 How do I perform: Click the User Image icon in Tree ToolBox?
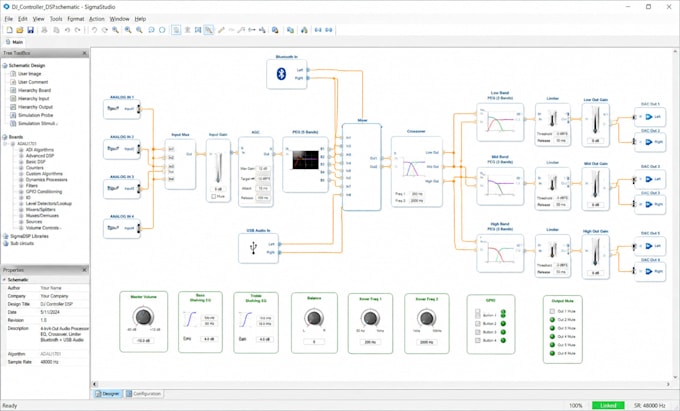(13, 74)
